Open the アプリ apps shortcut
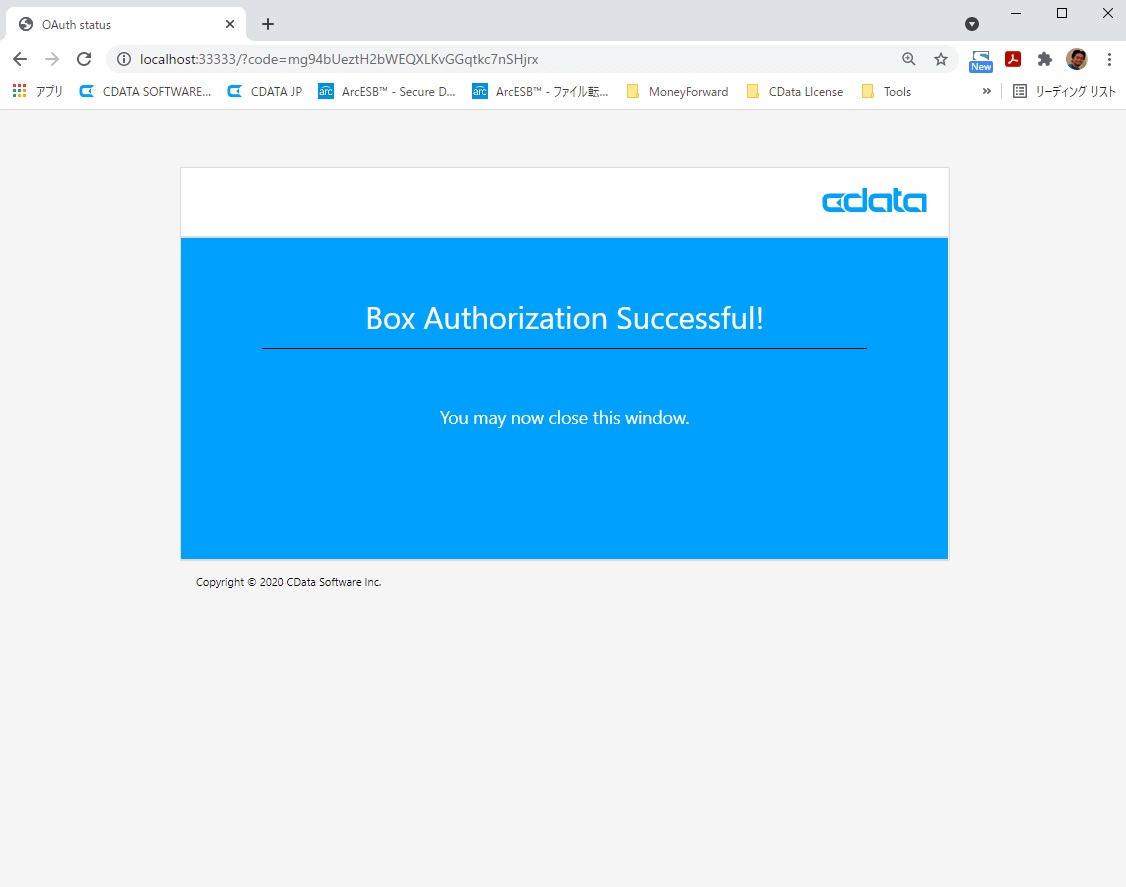The image size is (1126, 887). point(37,91)
